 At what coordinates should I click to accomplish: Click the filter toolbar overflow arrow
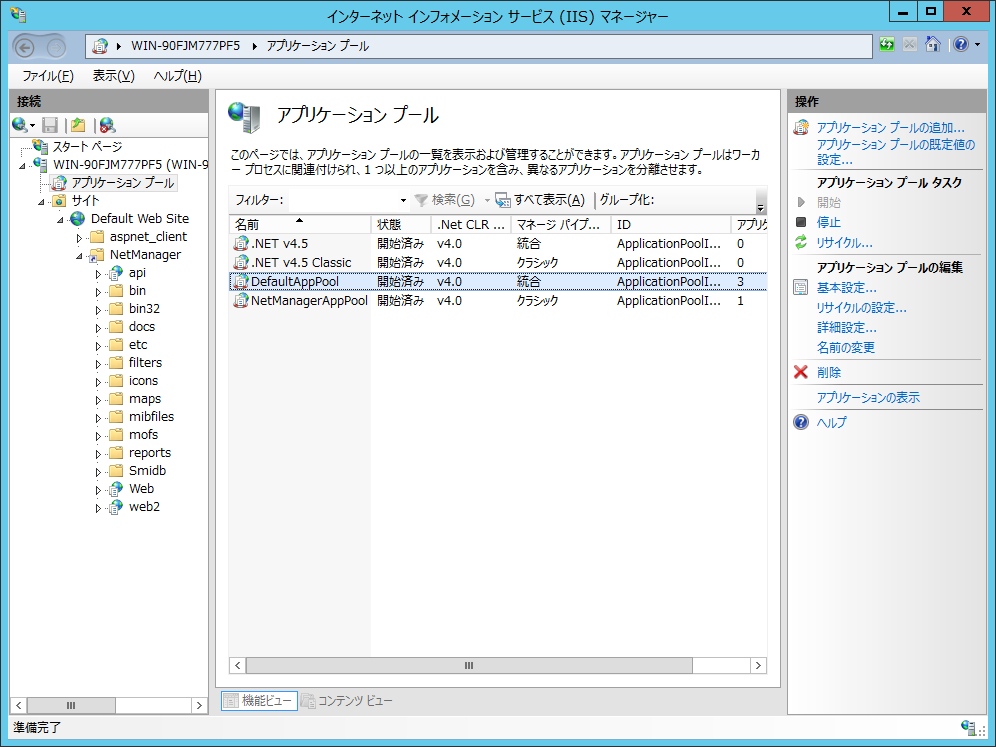[760, 207]
